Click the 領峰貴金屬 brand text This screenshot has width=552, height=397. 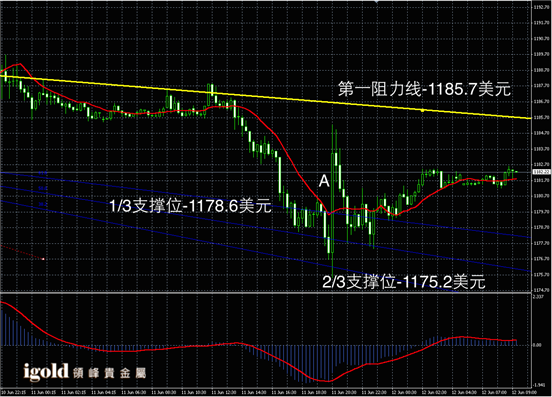[x=109, y=373]
